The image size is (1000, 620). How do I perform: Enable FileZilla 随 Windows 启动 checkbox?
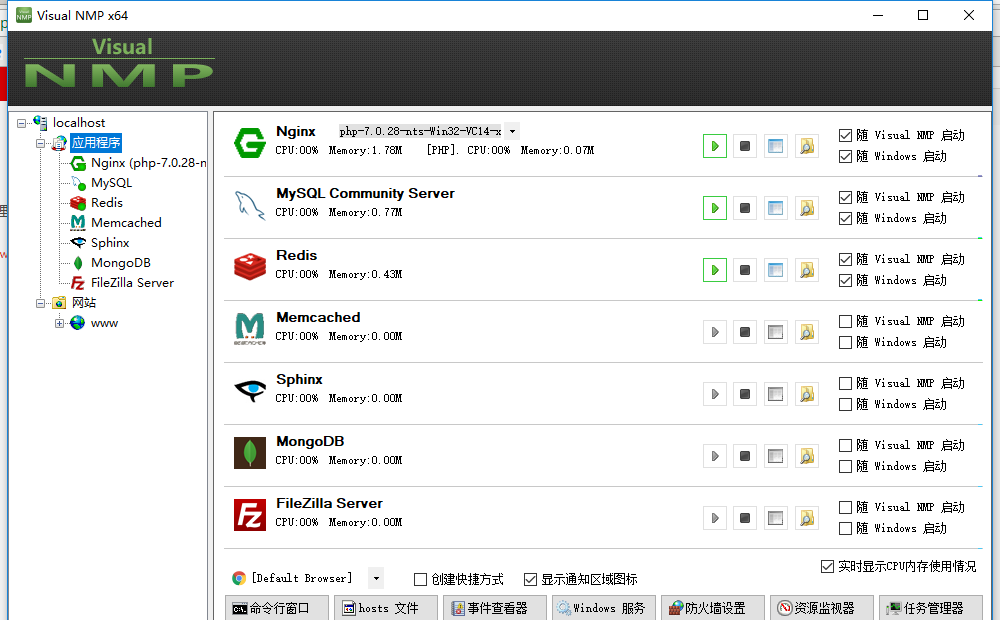845,528
